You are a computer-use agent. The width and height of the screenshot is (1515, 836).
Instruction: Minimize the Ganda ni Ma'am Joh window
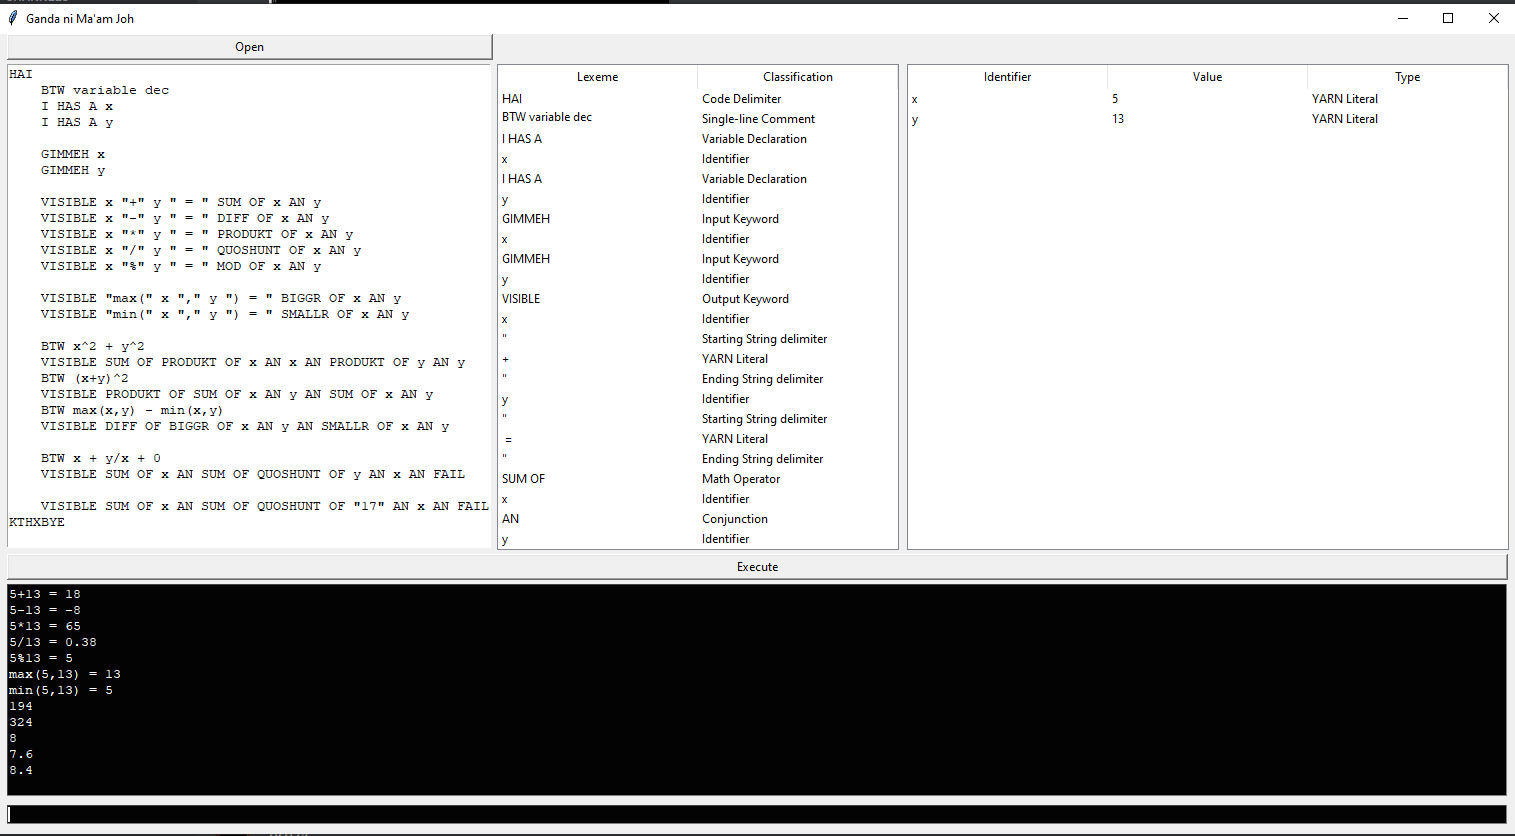[1402, 18]
